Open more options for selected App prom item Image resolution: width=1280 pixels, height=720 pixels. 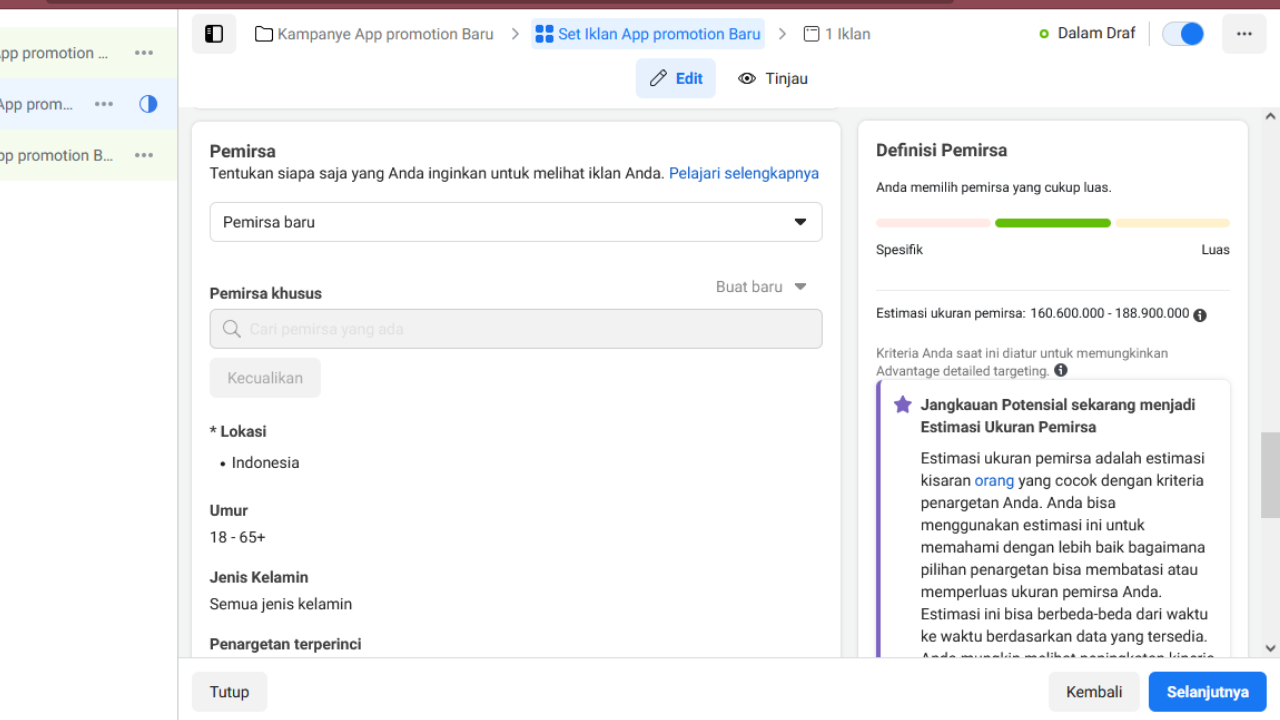[x=104, y=104]
